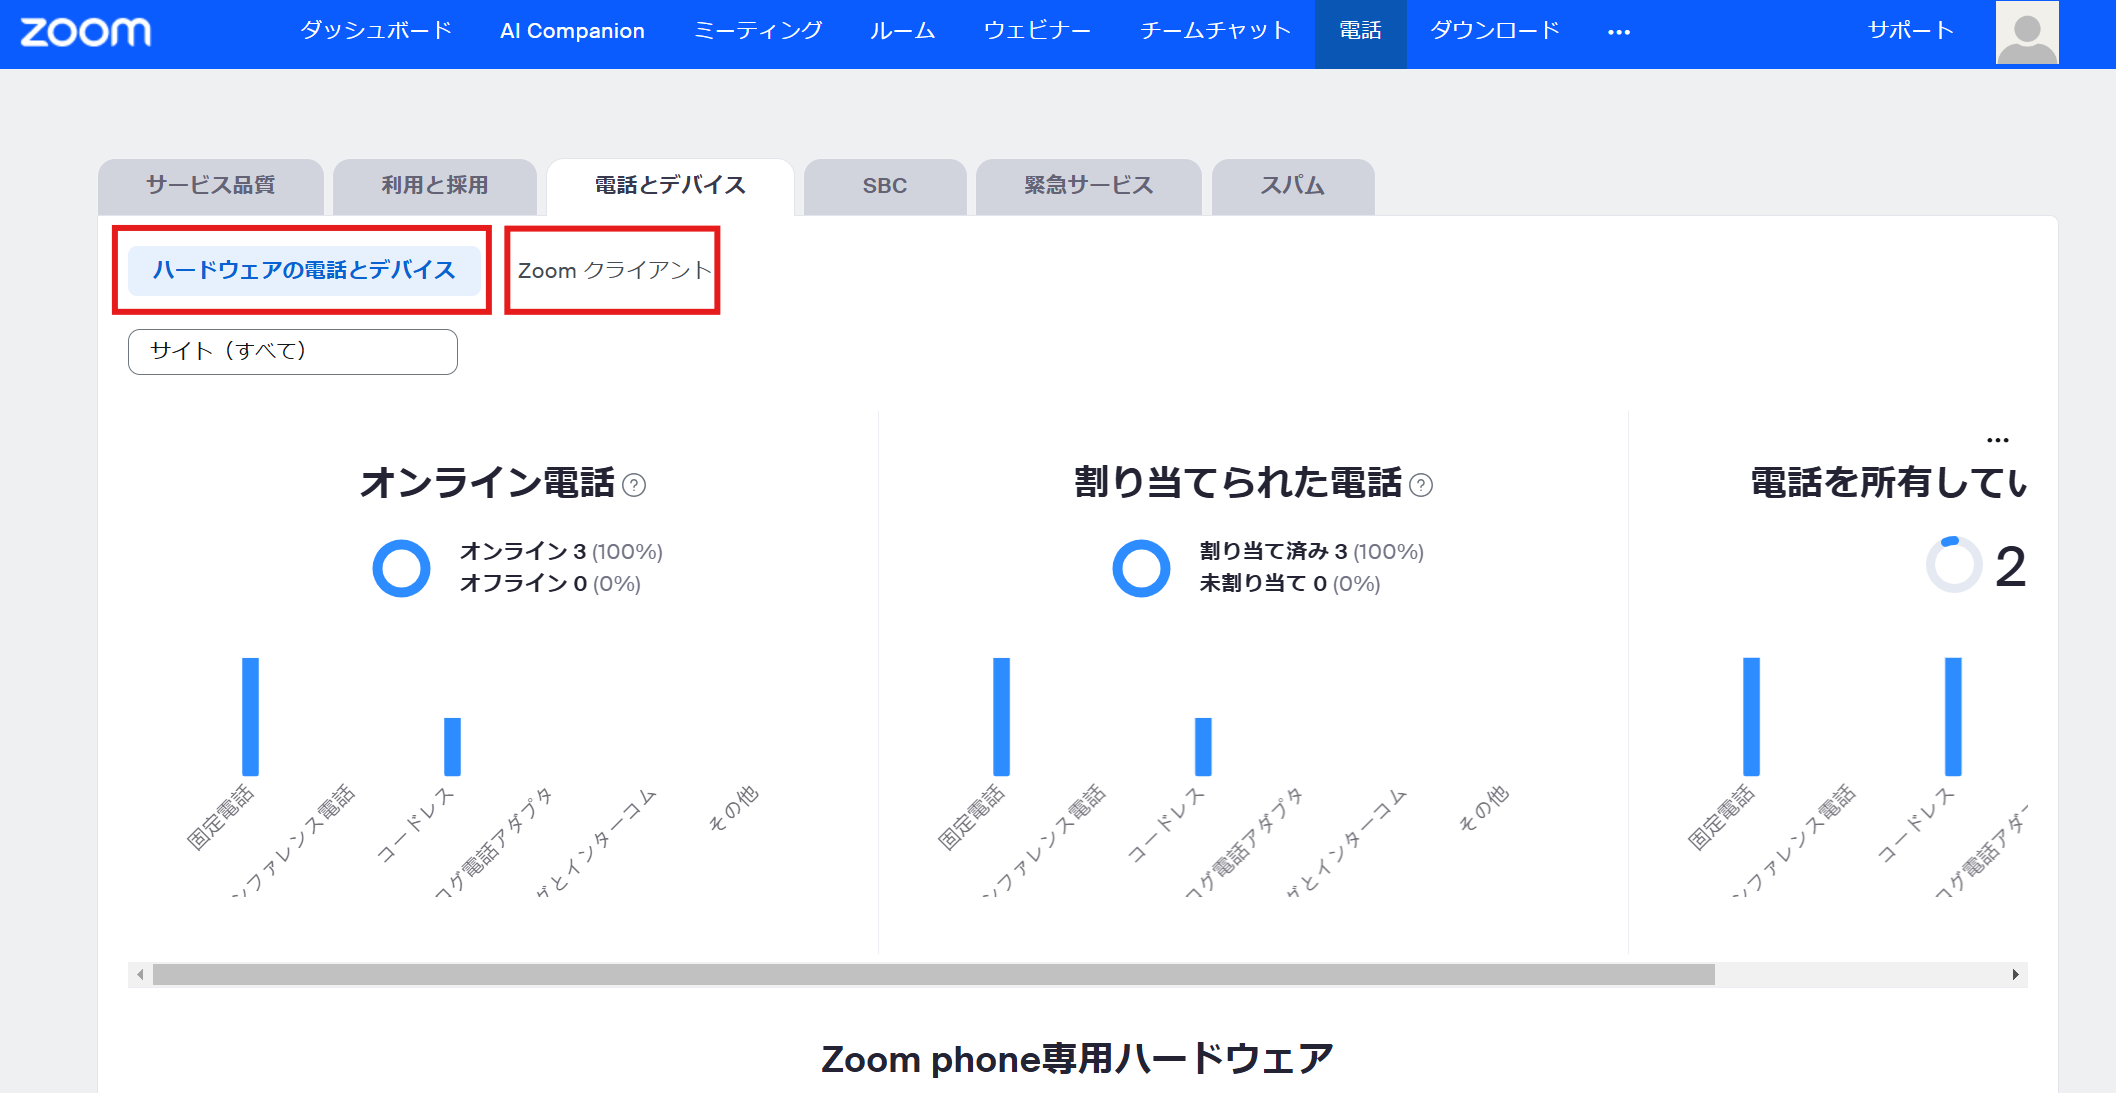
Task: Switch to 利用と採用 tab
Action: click(435, 187)
